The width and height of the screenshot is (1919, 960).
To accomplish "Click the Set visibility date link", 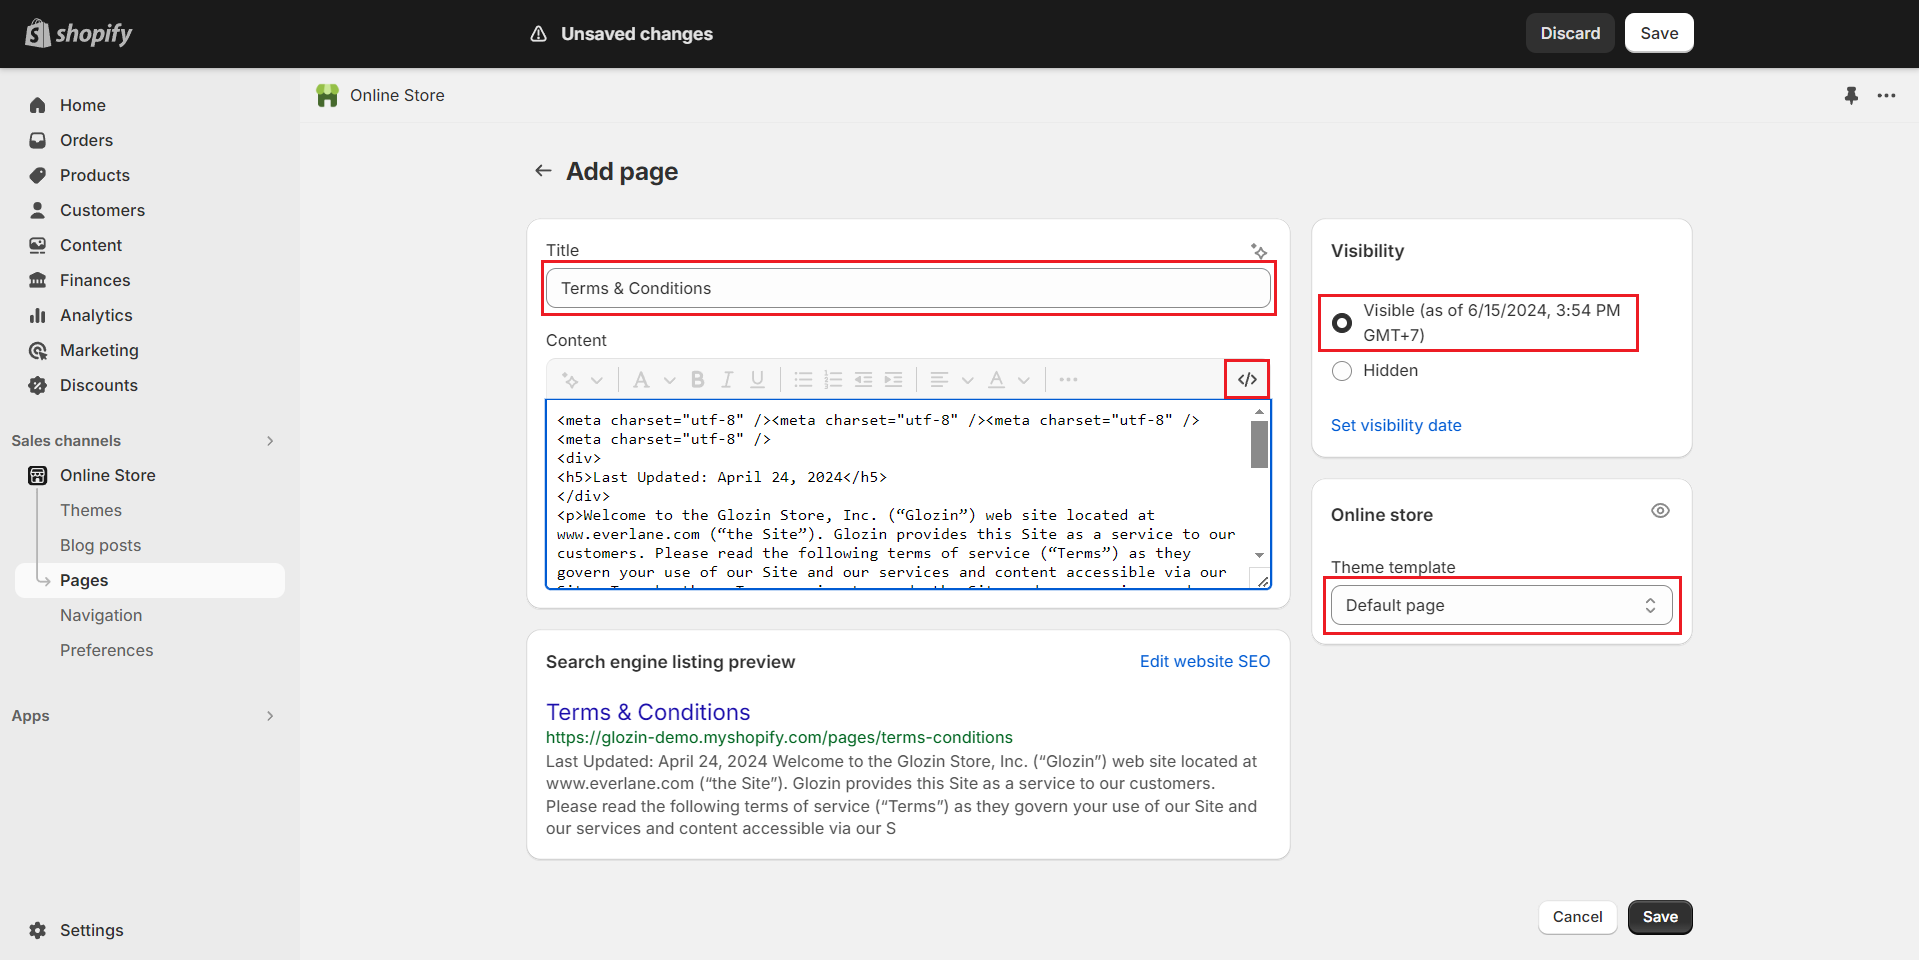I will (x=1395, y=425).
